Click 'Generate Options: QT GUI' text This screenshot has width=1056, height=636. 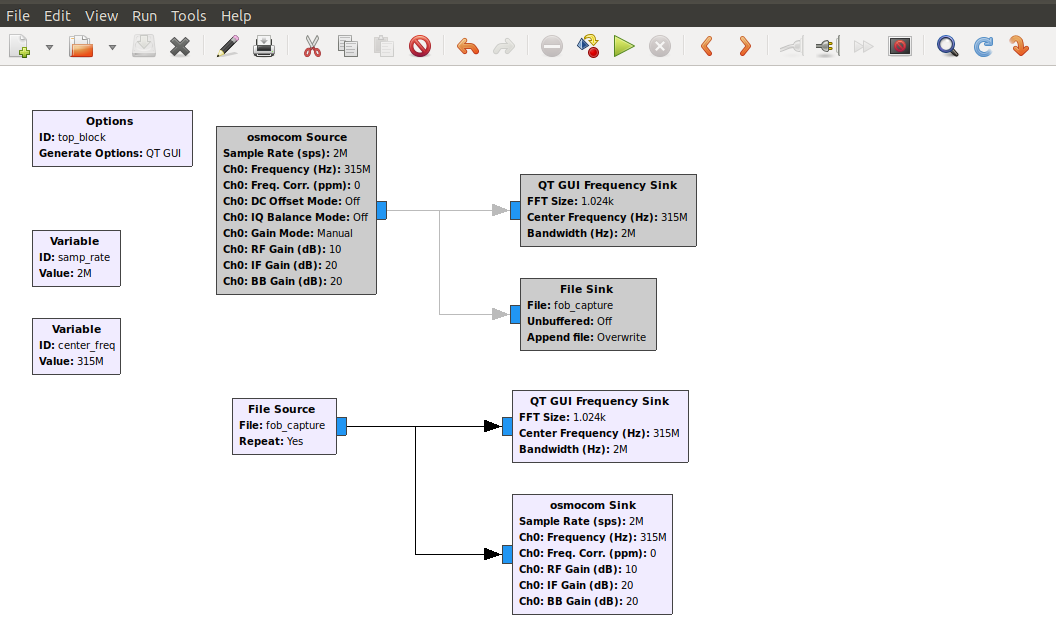coord(110,154)
